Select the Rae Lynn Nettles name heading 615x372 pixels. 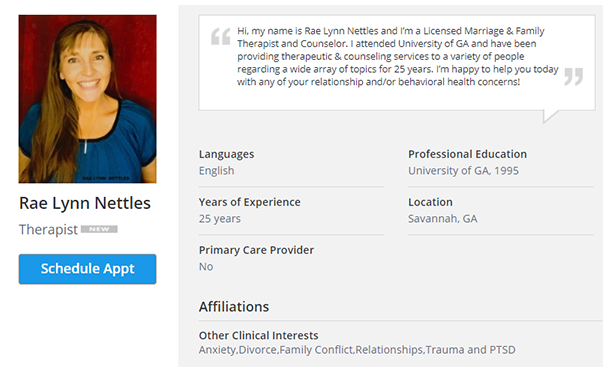point(85,203)
